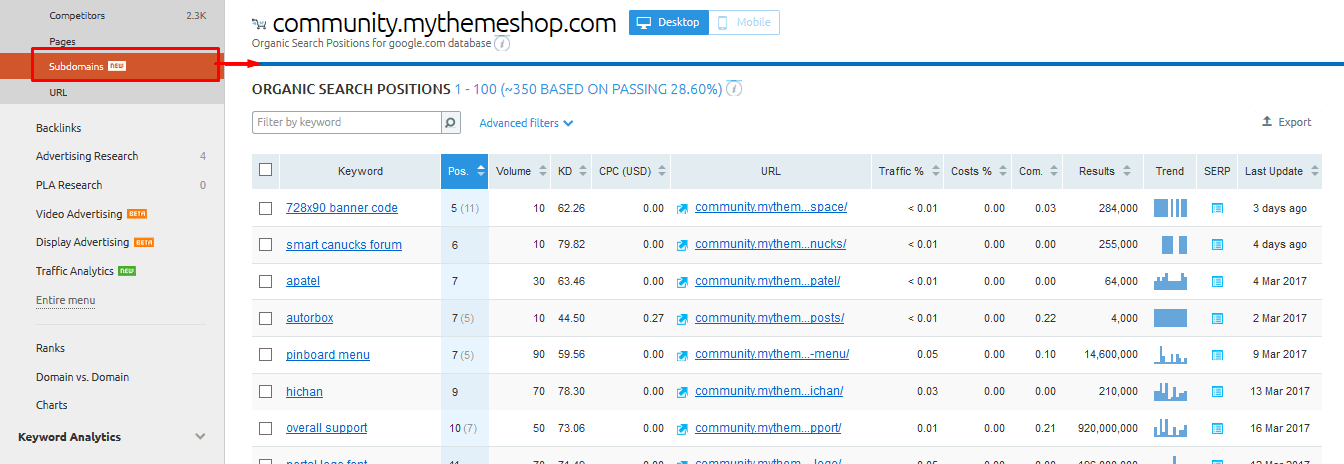
Task: Sort table by Traffic % column
Action: pyautogui.click(x=908, y=171)
